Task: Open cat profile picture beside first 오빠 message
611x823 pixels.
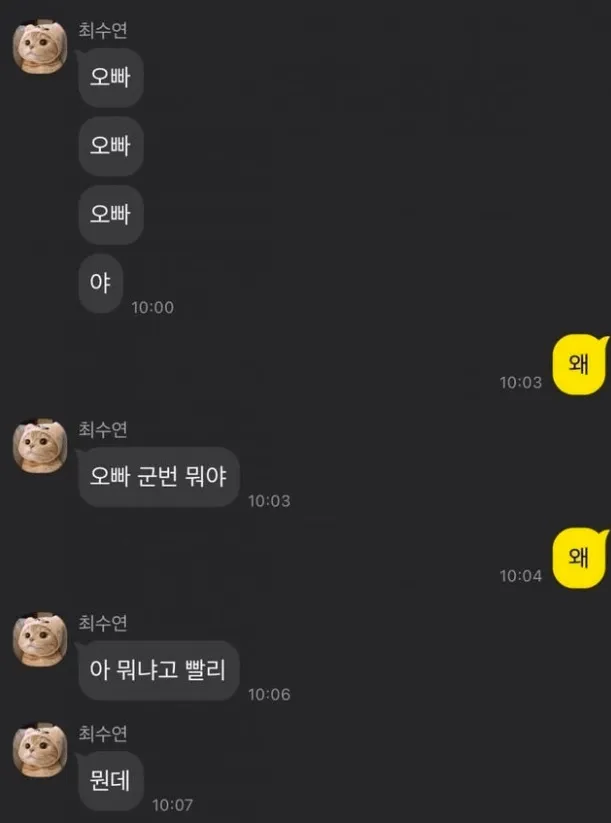Action: (x=40, y=47)
